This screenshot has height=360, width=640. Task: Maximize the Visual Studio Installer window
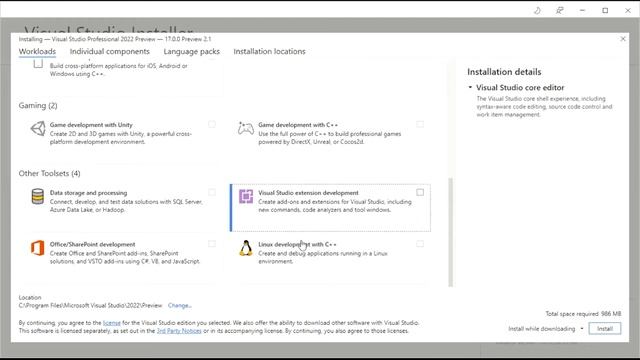[x=605, y=11]
